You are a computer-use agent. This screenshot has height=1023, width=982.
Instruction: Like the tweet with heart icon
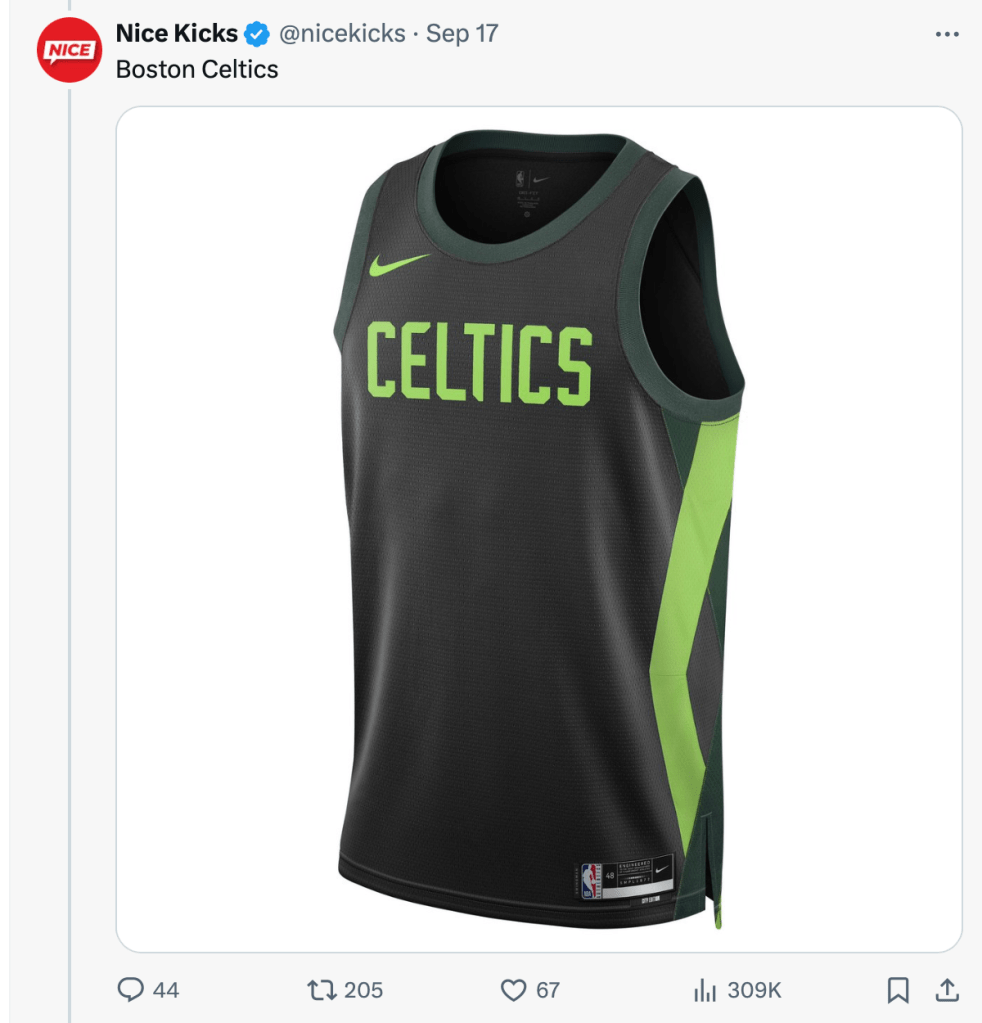(x=513, y=990)
